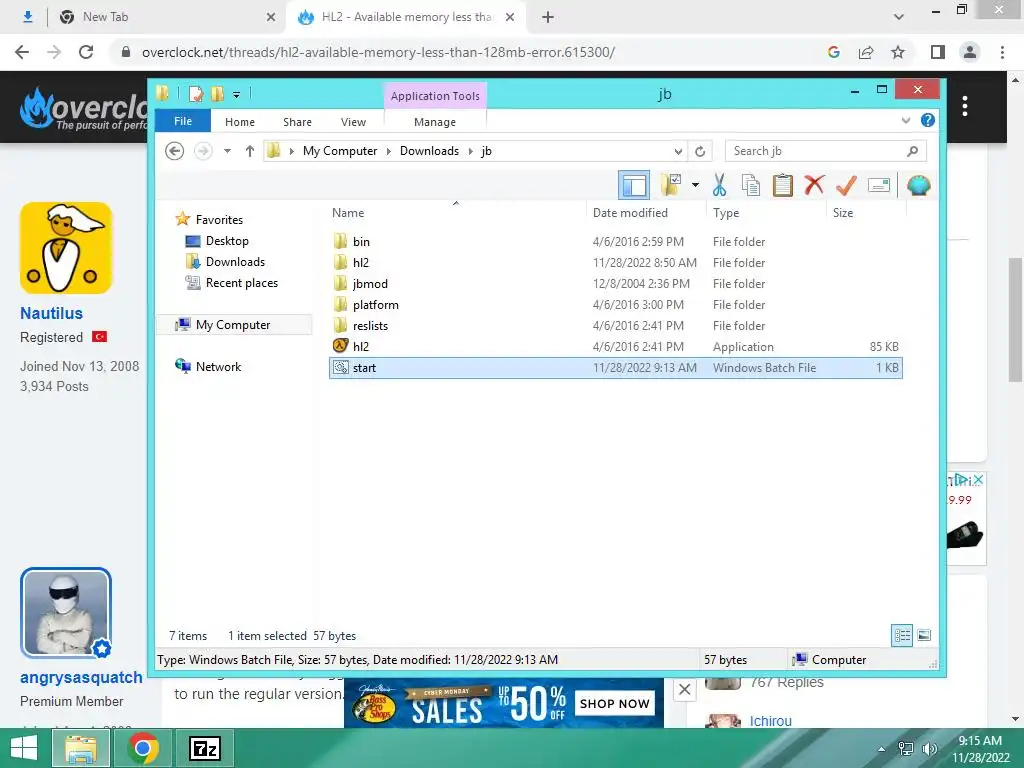Click Chrome share page icon
1024x768 pixels.
866,52
